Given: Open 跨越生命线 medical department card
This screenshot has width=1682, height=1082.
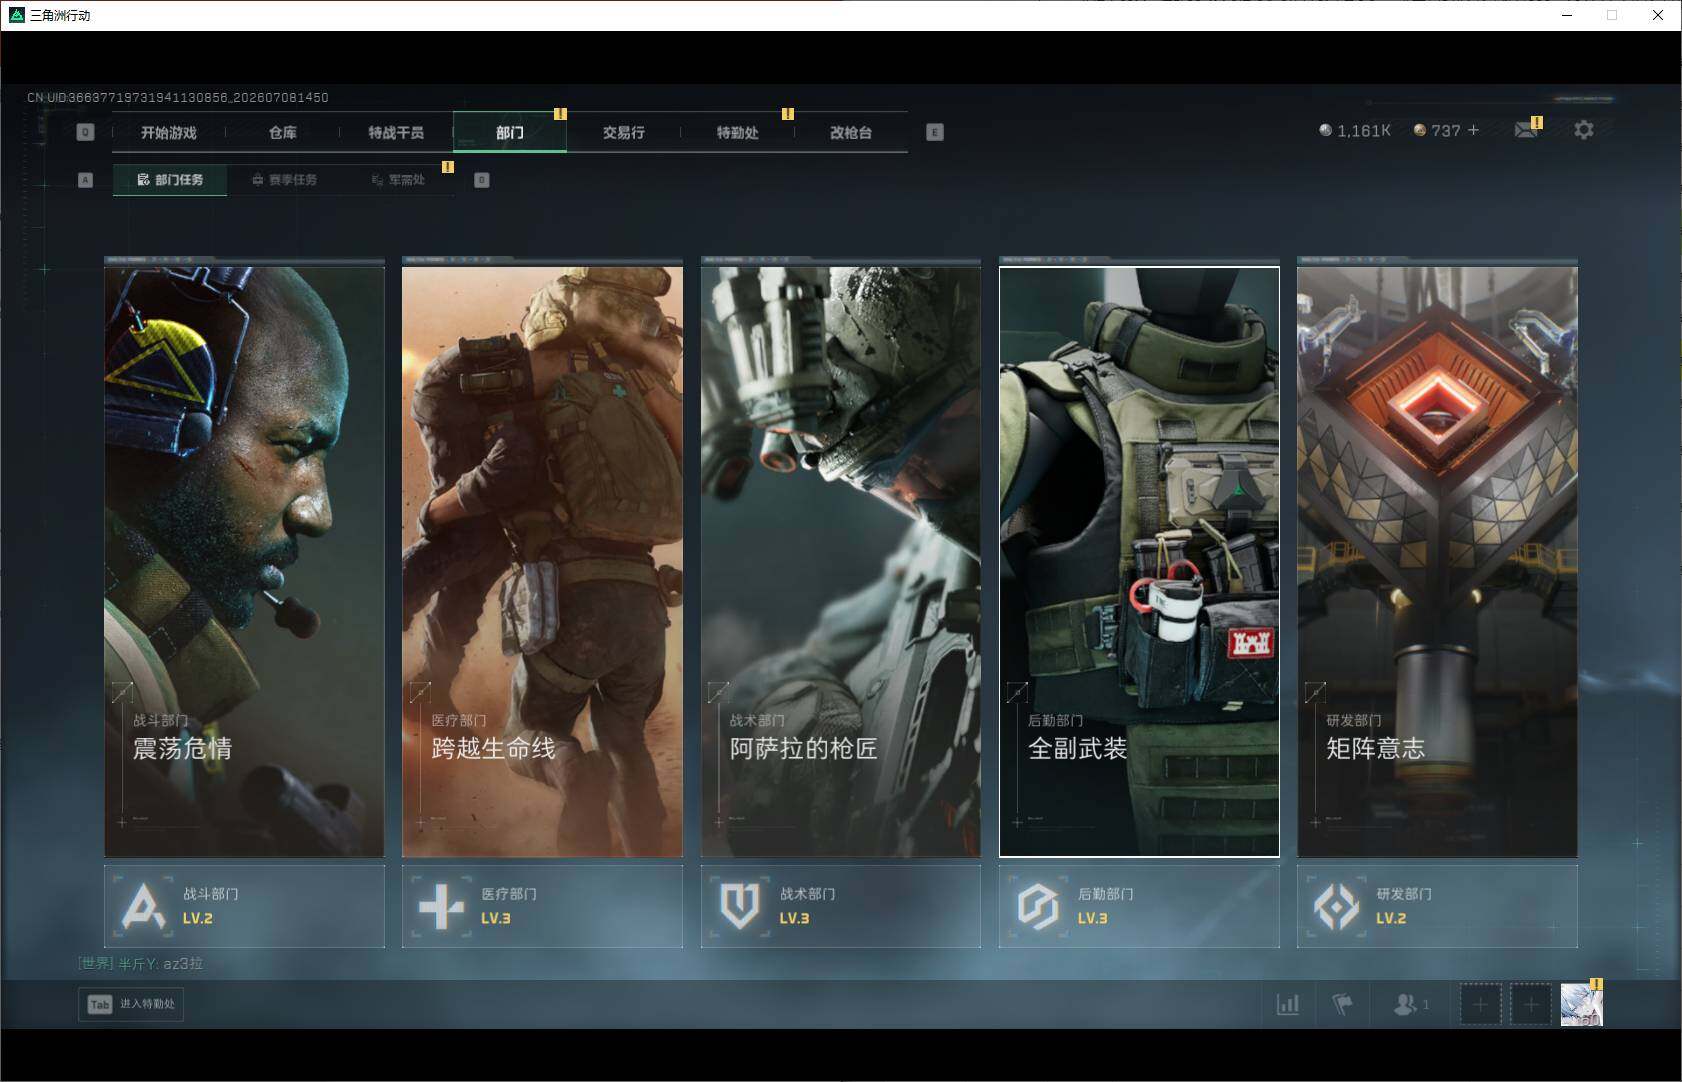Looking at the screenshot, I should tap(542, 560).
